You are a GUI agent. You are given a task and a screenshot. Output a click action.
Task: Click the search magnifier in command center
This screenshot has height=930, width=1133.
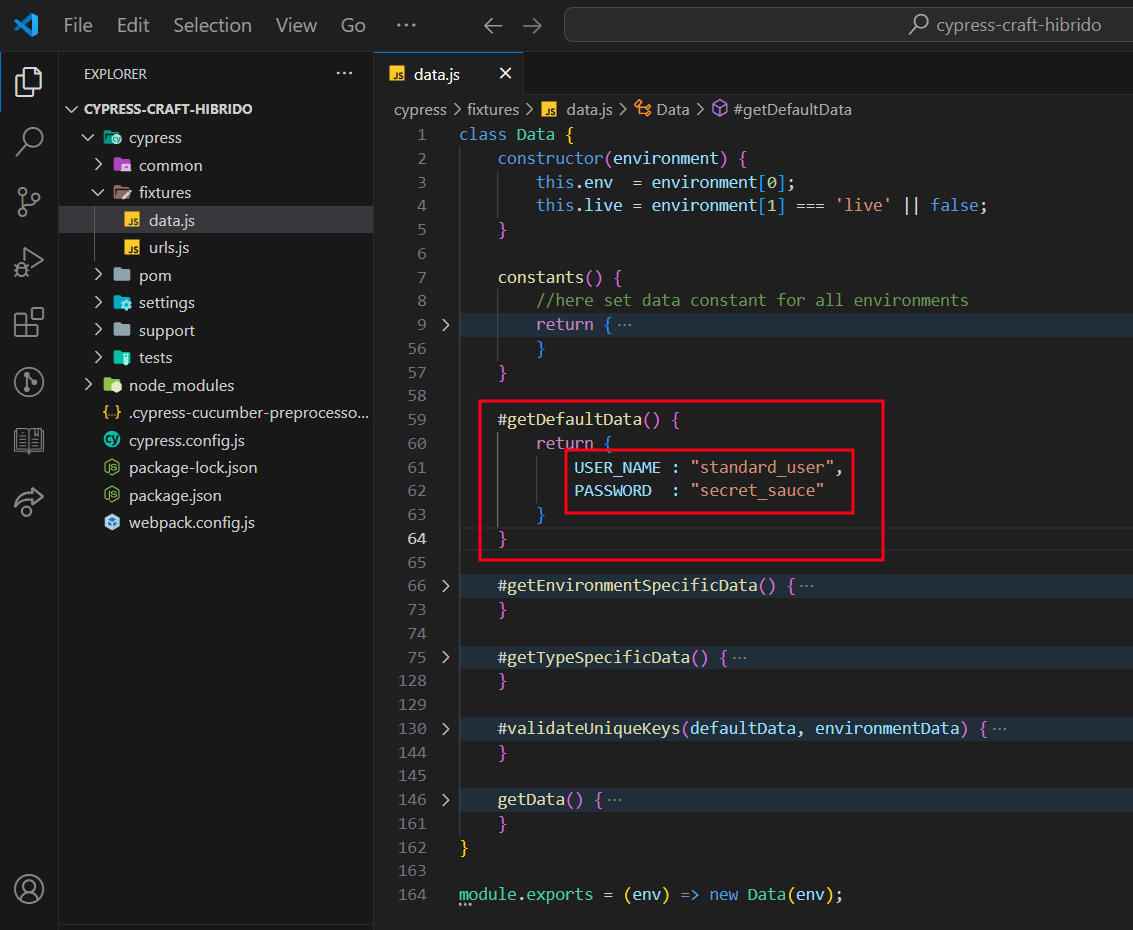918,25
